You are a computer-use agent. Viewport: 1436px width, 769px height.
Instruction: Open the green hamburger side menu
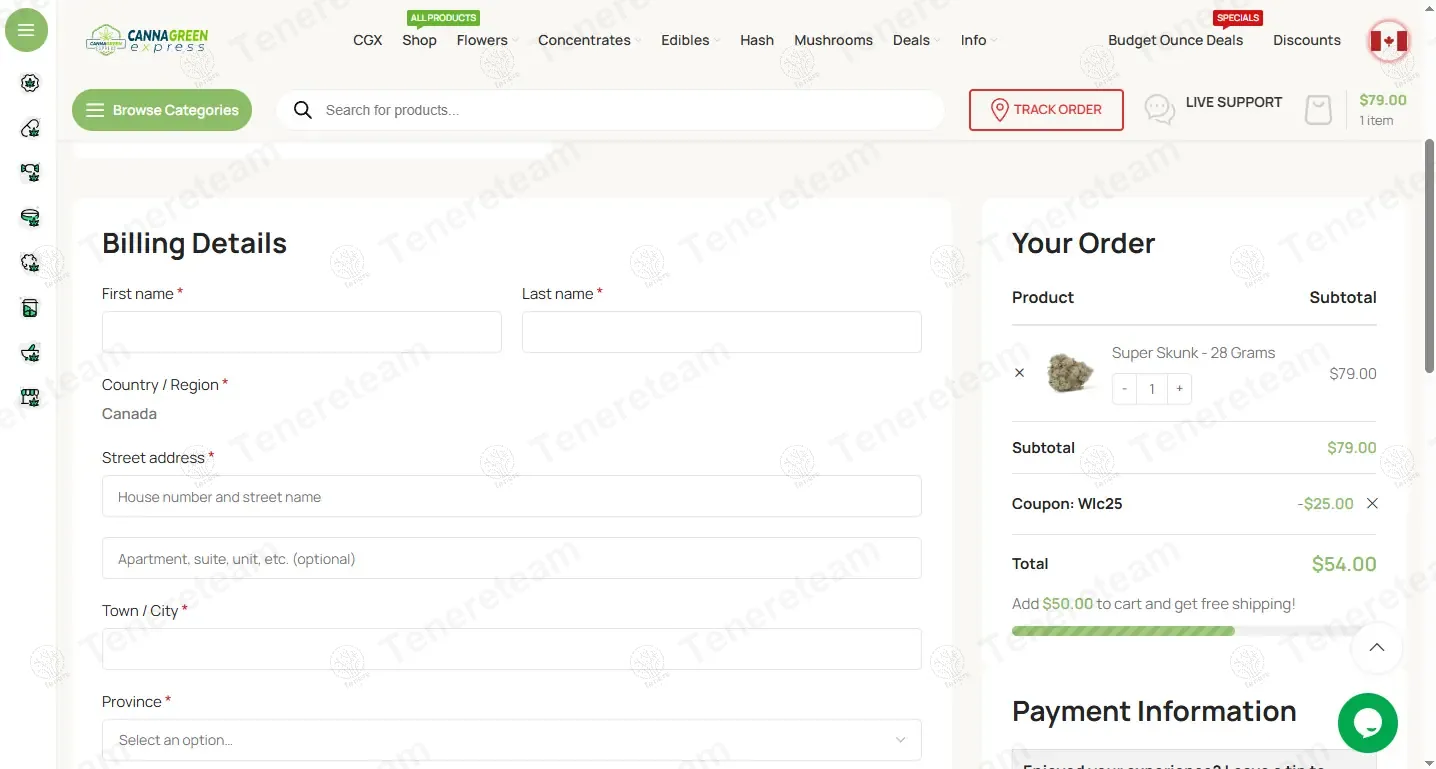tap(27, 30)
